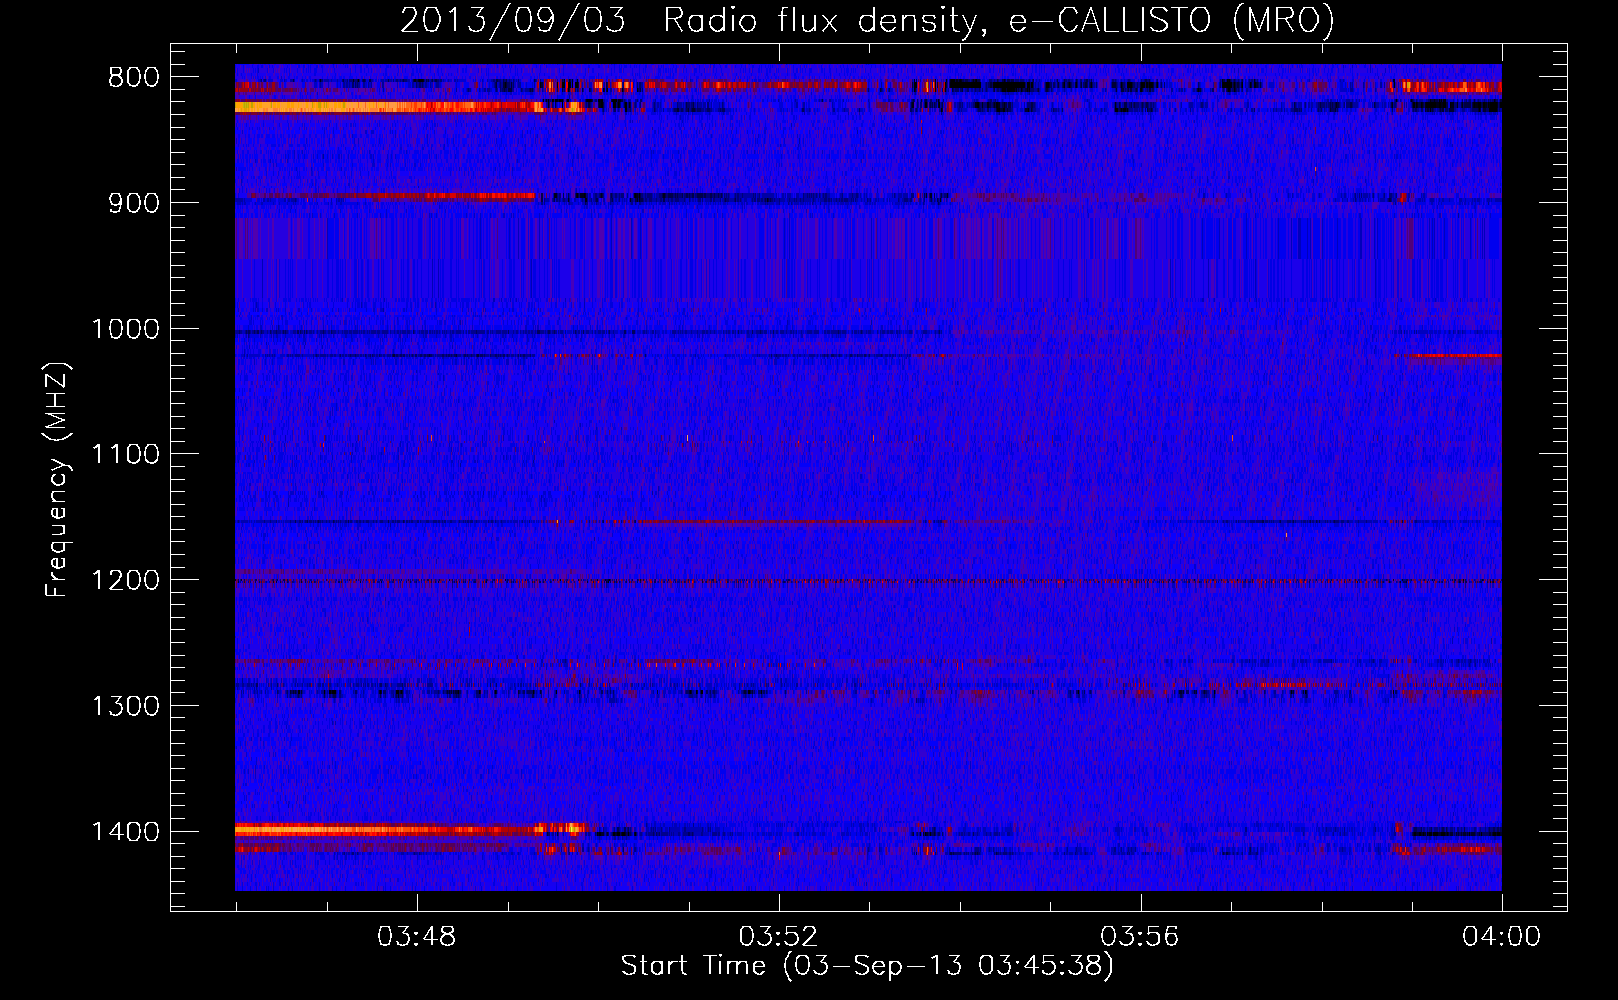Click the bright orange band near 1400 MHz
Viewport: 1618px width, 1000px height.
(x=410, y=829)
